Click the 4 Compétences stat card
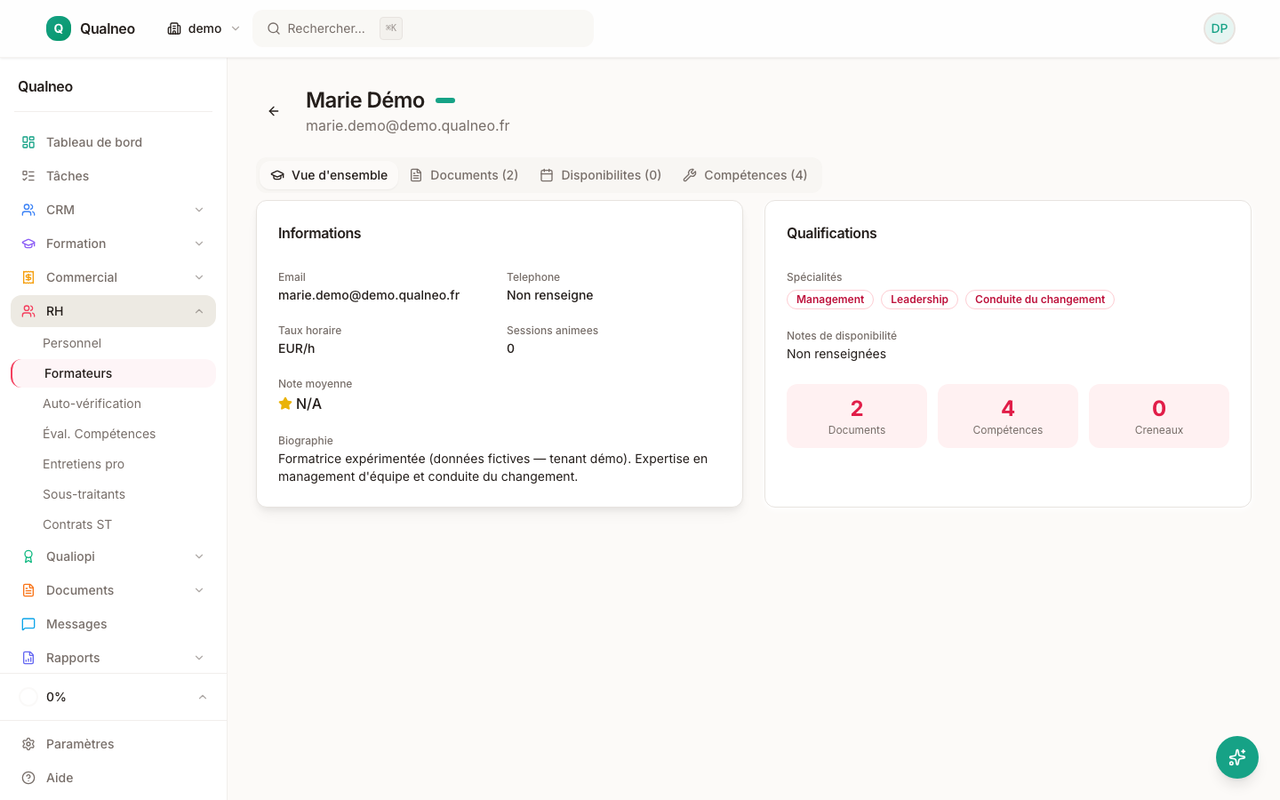The image size is (1280, 800). tap(1008, 416)
